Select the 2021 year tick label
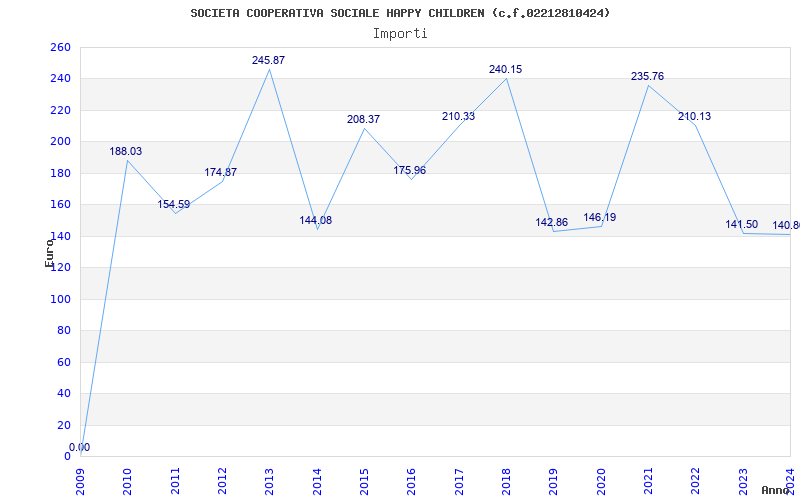The width and height of the screenshot is (800, 500). click(x=649, y=480)
